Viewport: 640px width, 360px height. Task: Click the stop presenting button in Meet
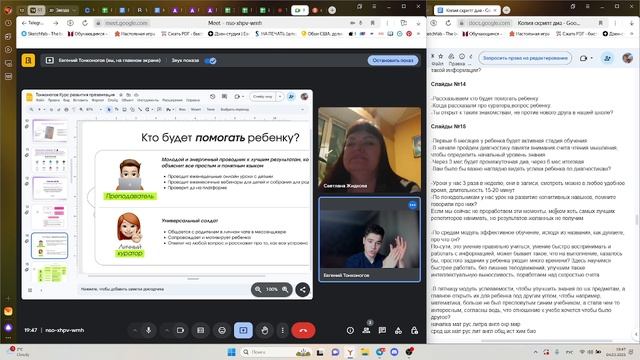pyautogui.click(x=393, y=60)
